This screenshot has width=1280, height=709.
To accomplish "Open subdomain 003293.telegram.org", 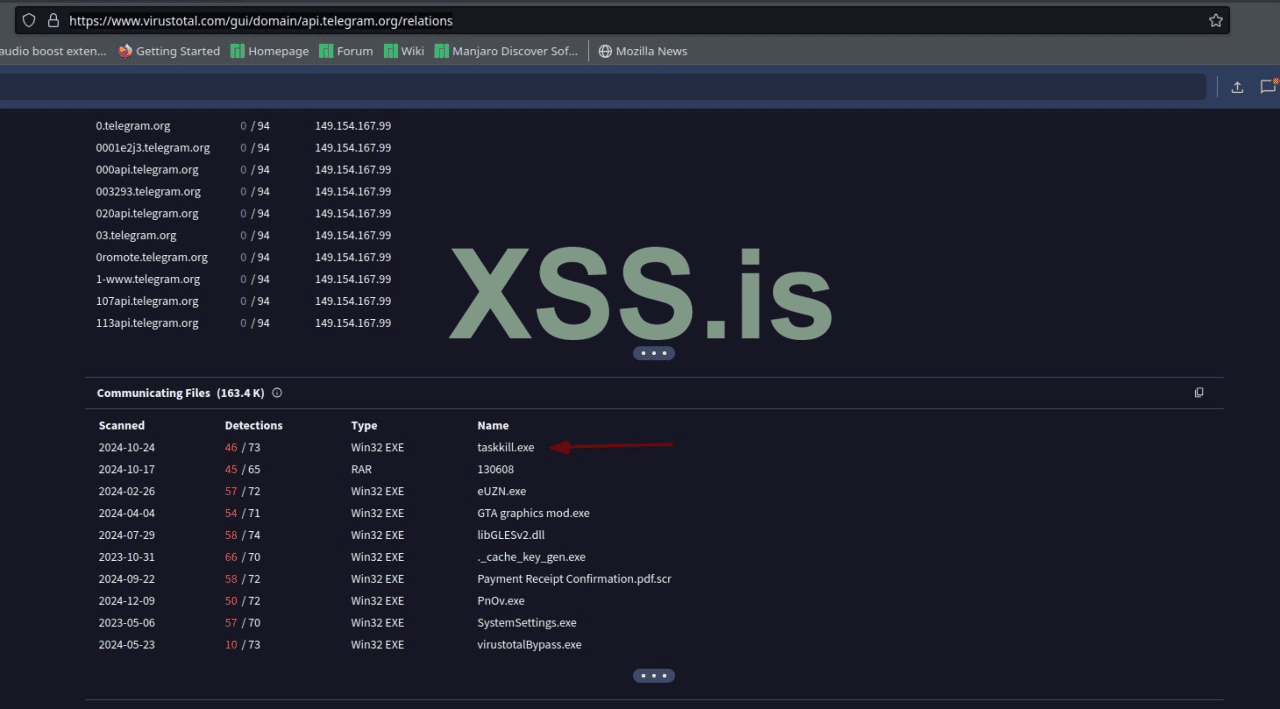I will point(148,192).
